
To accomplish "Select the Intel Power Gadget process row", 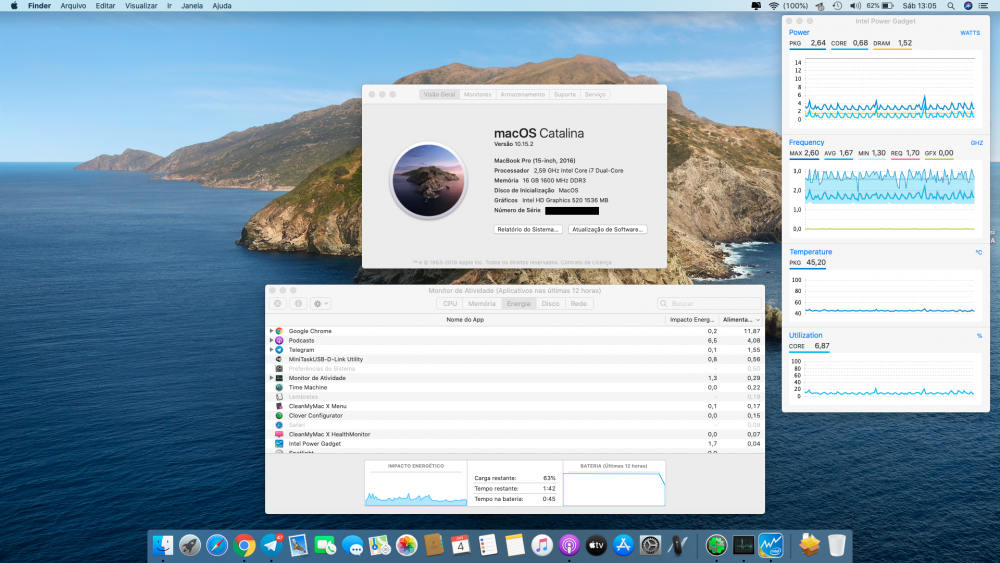I will [x=515, y=444].
